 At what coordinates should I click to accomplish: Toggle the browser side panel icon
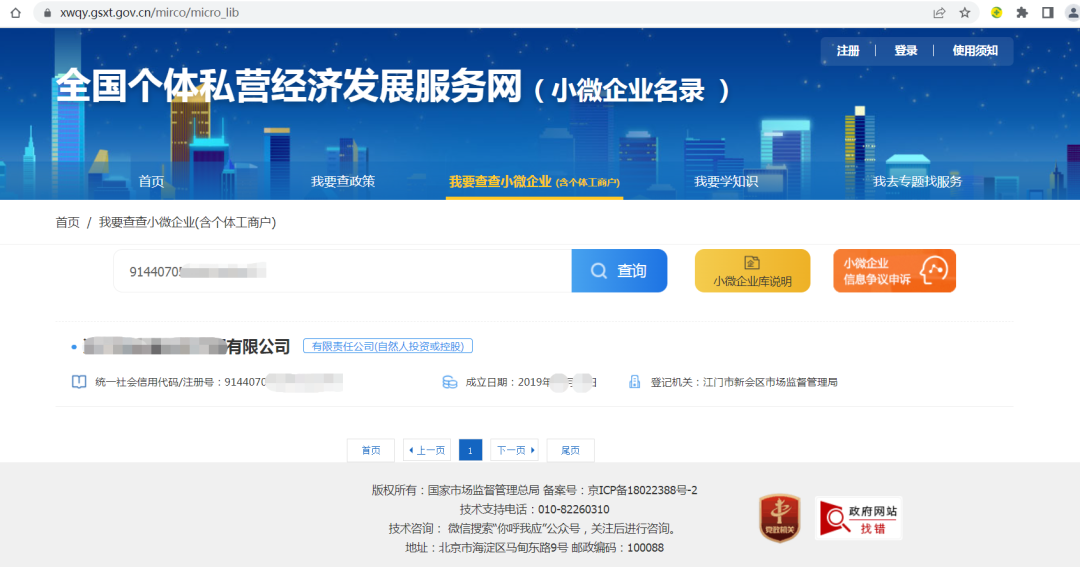tap(1048, 13)
